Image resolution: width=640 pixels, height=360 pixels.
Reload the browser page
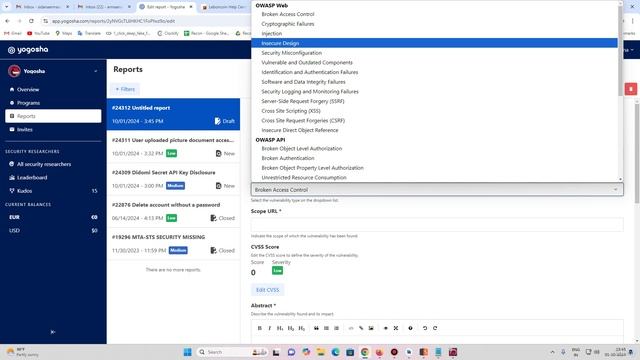click(x=31, y=21)
